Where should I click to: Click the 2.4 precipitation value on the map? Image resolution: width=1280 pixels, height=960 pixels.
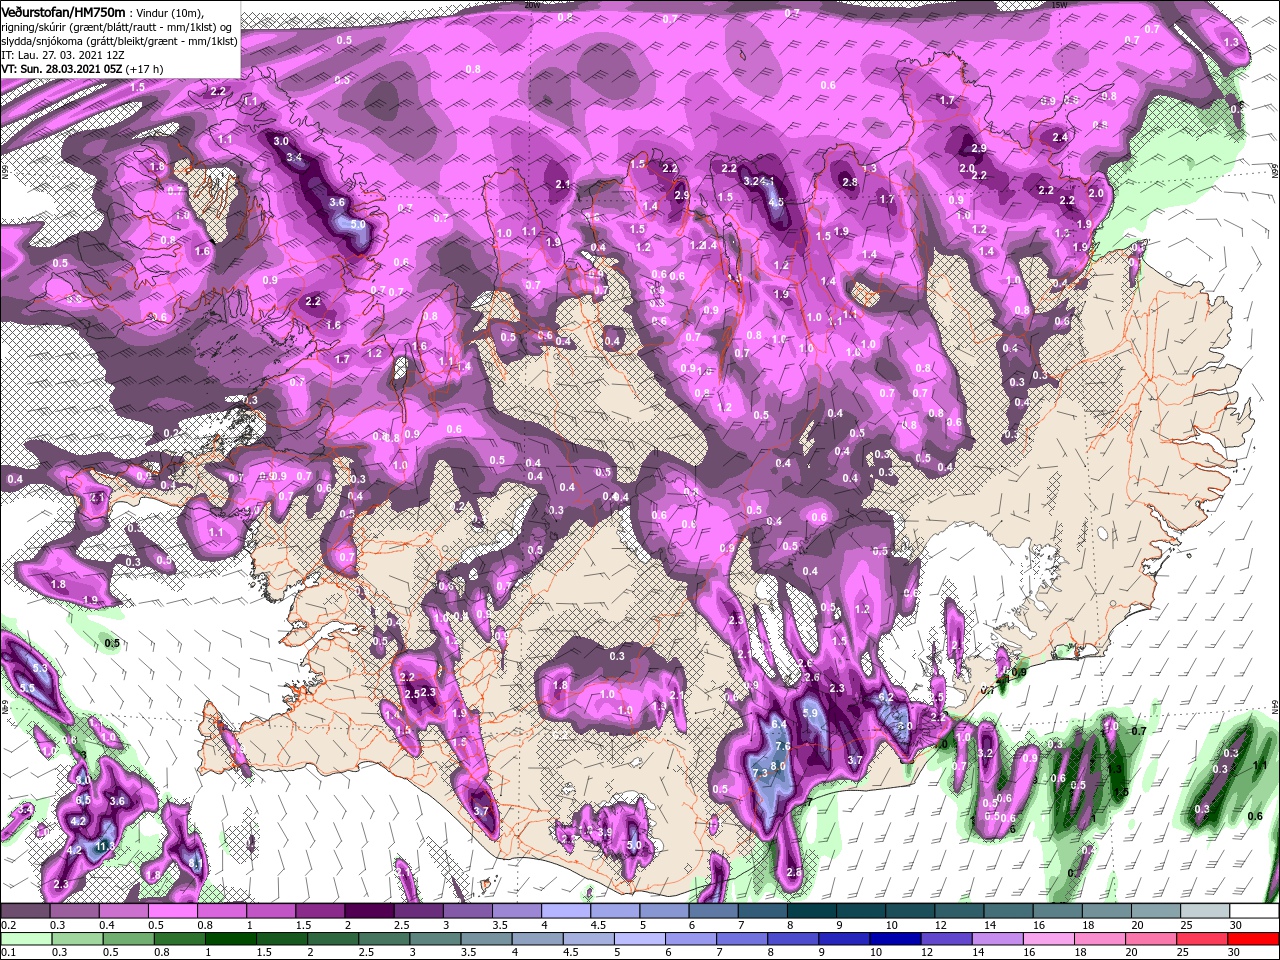coord(1060,137)
